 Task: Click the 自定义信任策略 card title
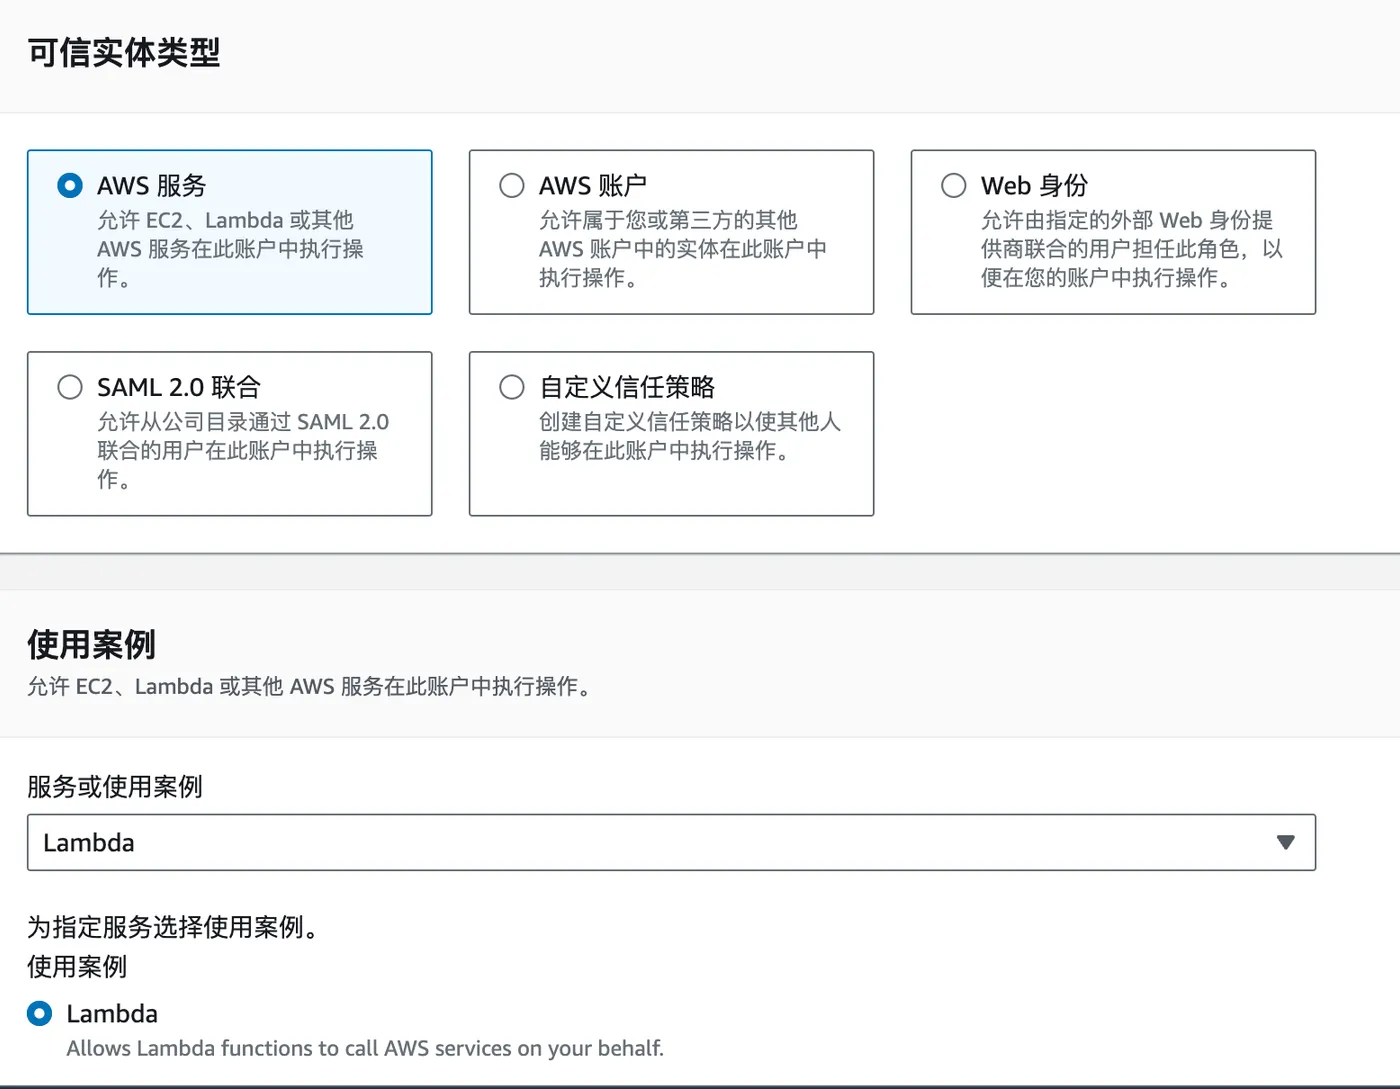coord(627,387)
